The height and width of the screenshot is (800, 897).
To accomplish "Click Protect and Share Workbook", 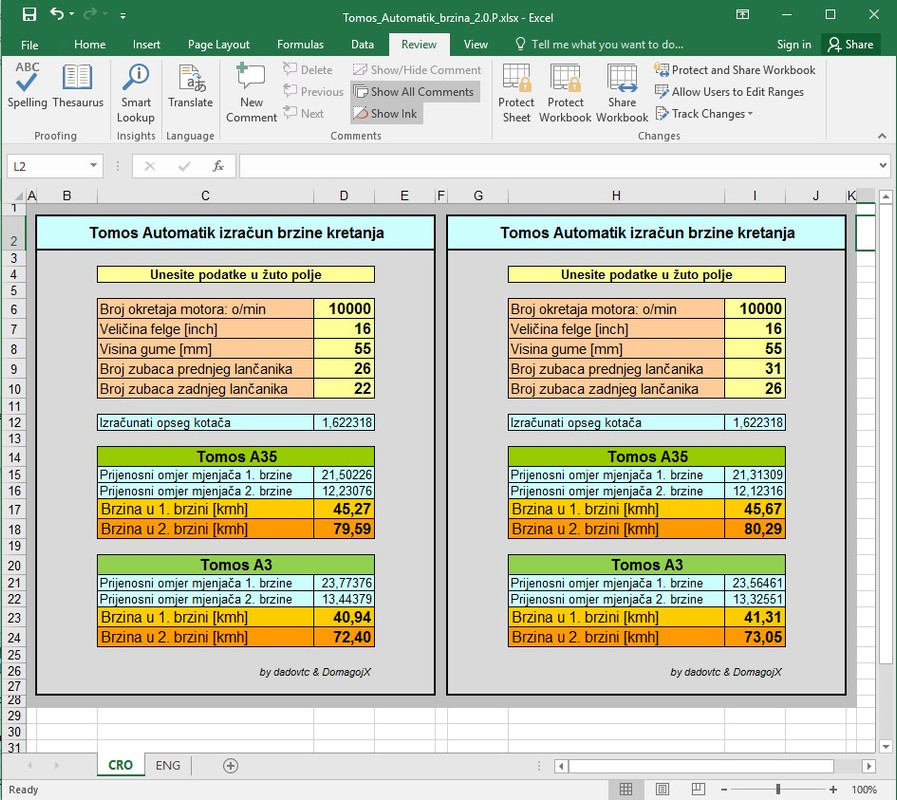I will coord(735,70).
